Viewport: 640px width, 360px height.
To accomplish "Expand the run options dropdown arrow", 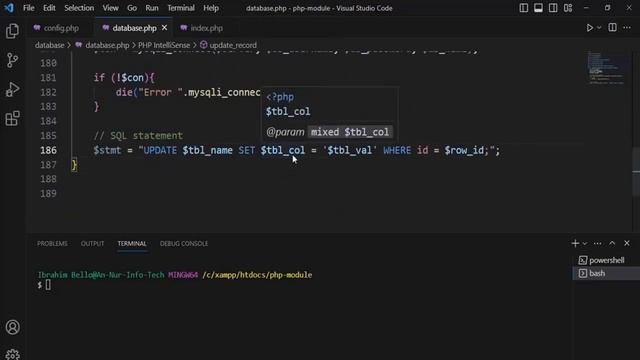I will [599, 28].
